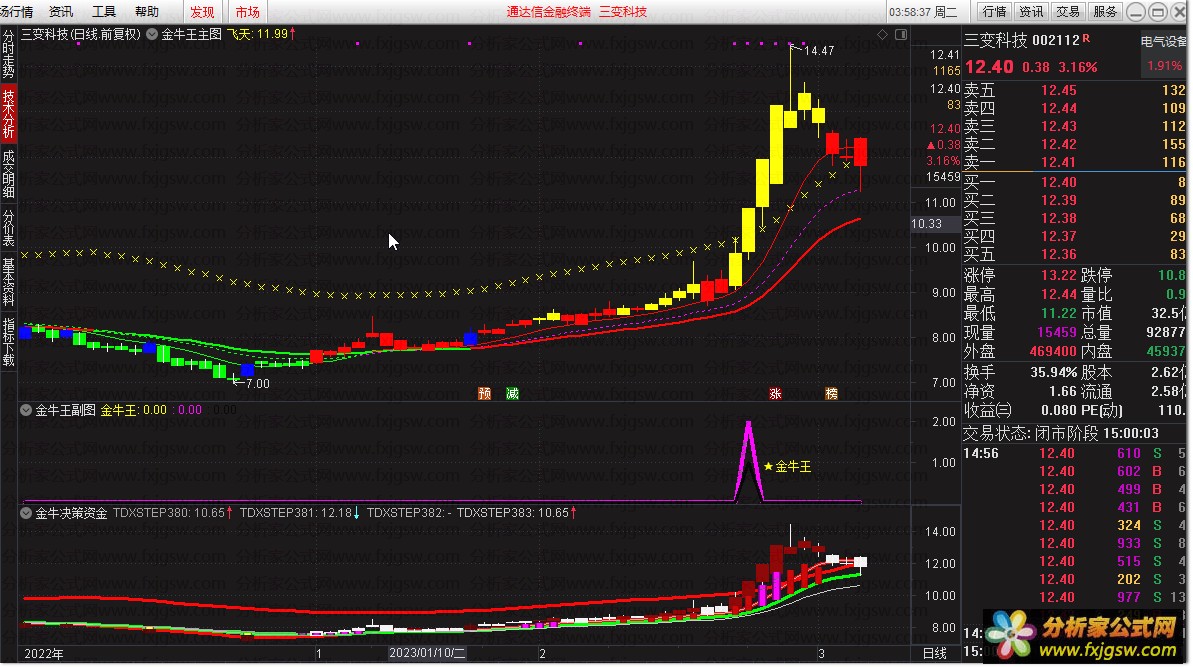Click the 榜 marker icon under the chart
Viewport: 1193px width, 667px height.
[832, 393]
